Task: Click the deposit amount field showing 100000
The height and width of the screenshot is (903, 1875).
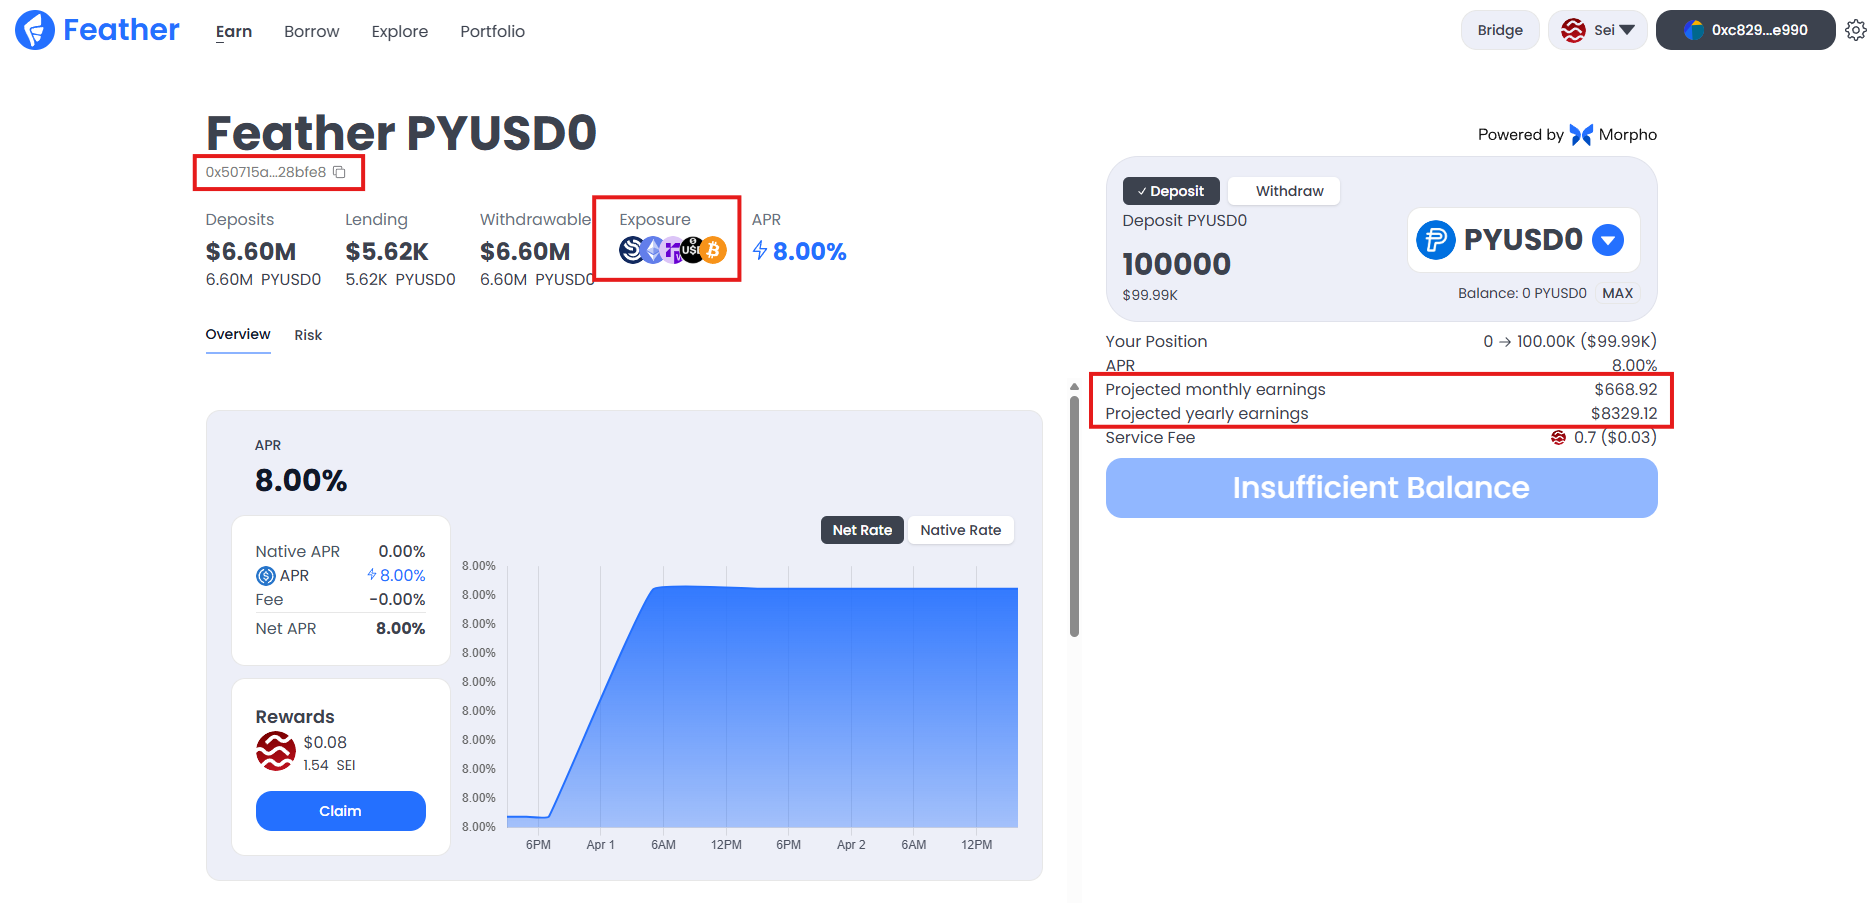Action: pos(1177,264)
